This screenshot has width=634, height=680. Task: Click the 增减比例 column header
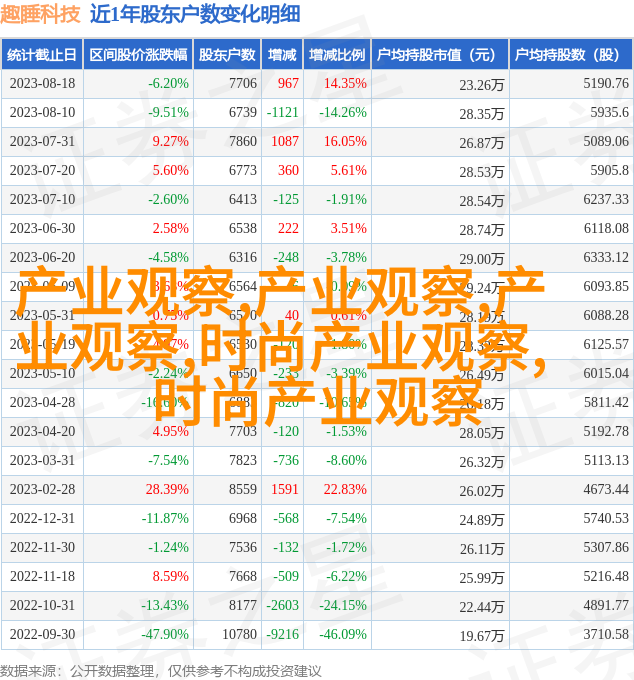[337, 55]
